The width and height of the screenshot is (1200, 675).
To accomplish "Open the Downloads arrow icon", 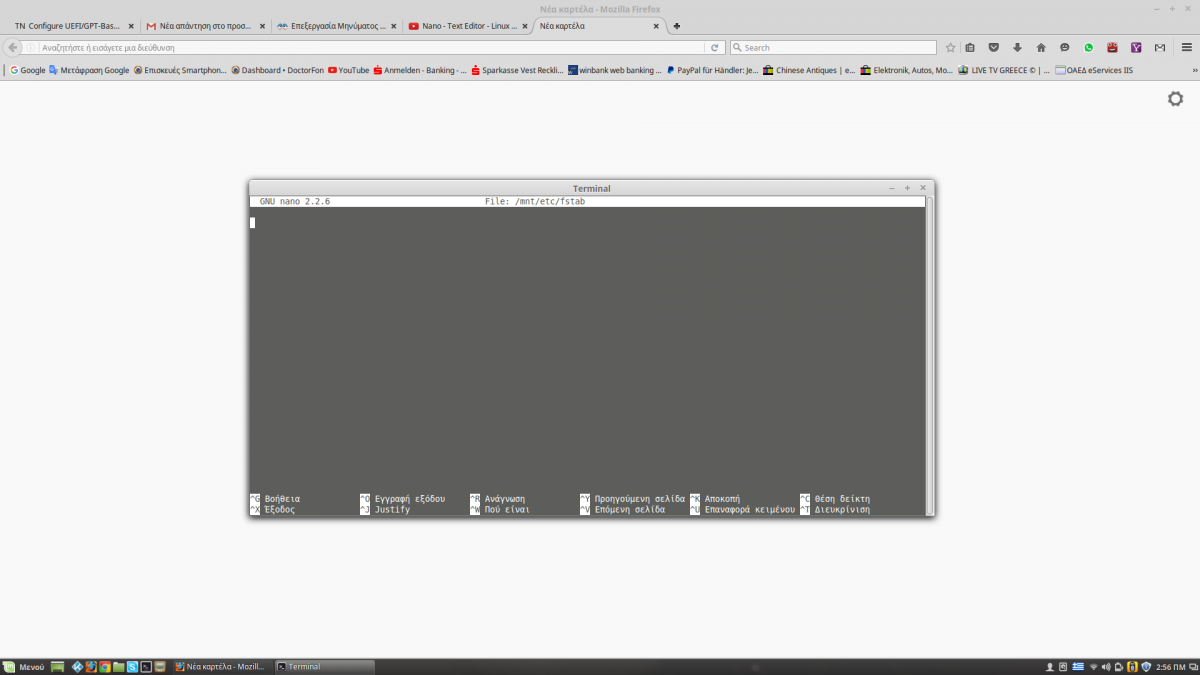I will pyautogui.click(x=1017, y=47).
